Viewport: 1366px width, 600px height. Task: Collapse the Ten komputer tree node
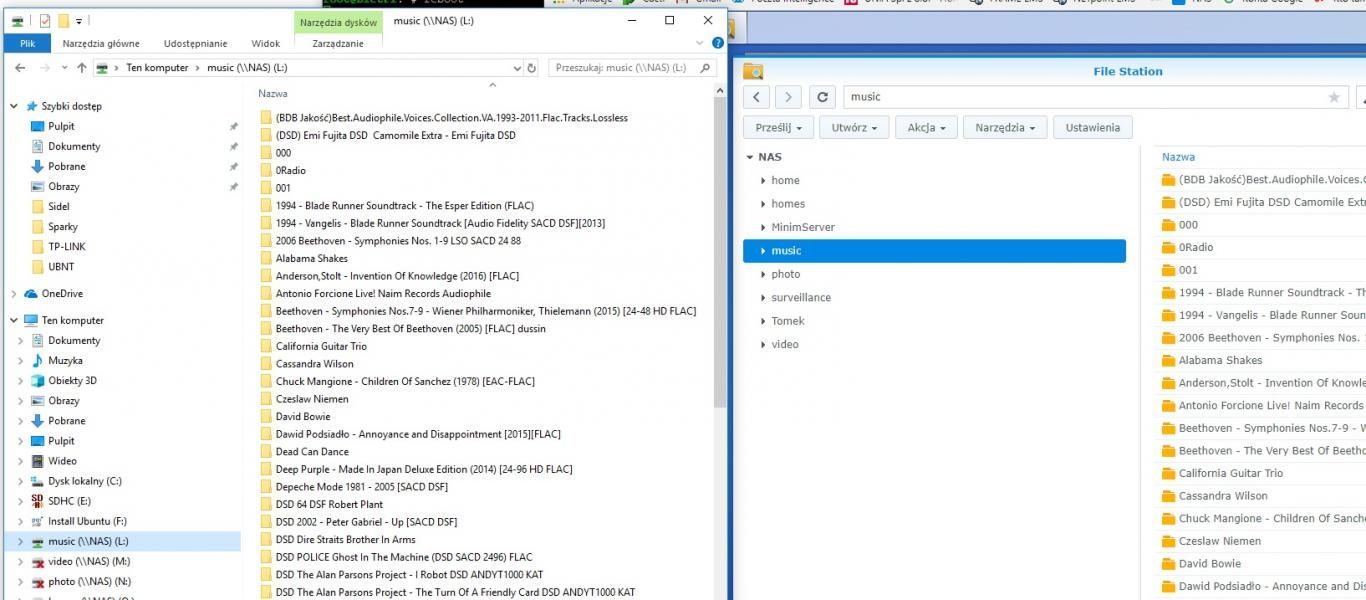point(14,320)
